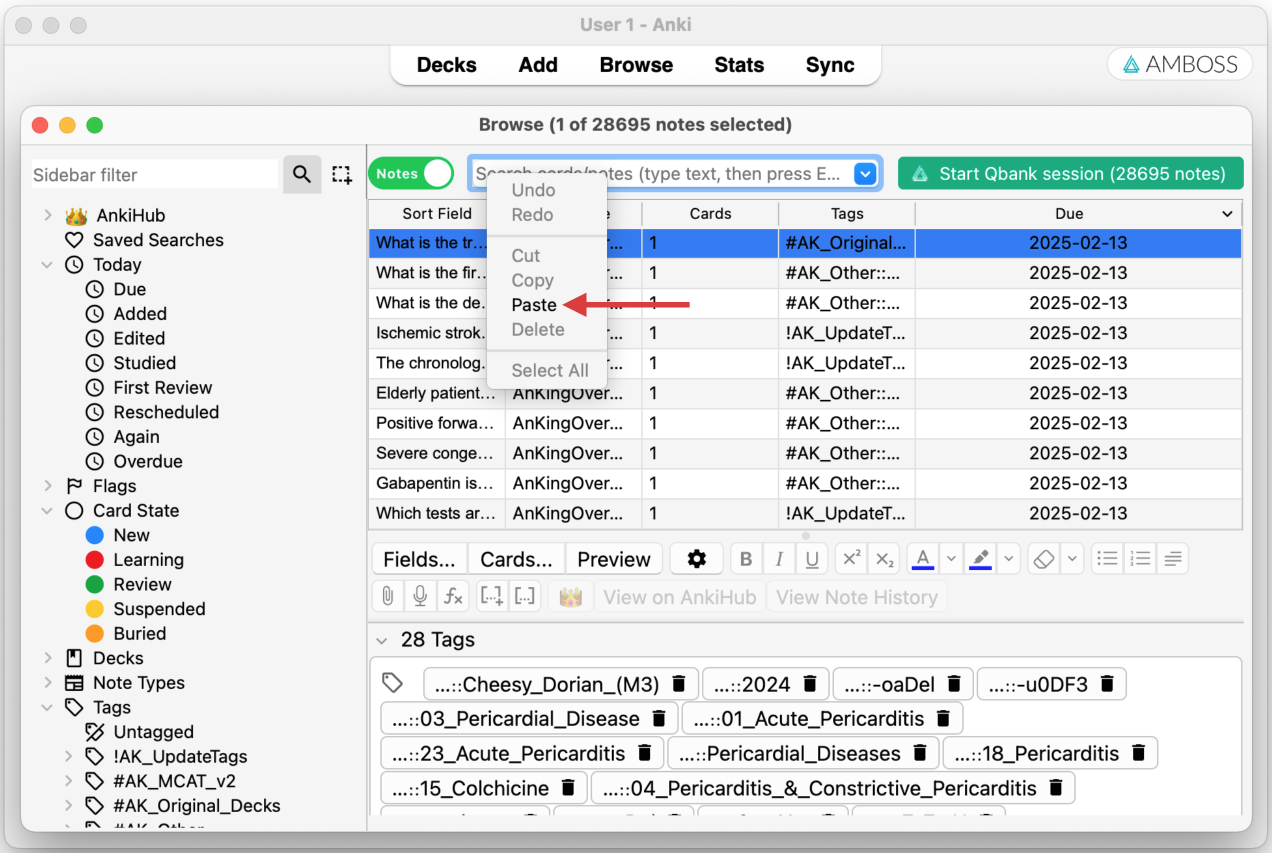Expand the Note Types section
Viewport: 1272px width, 853px height.
click(x=48, y=683)
